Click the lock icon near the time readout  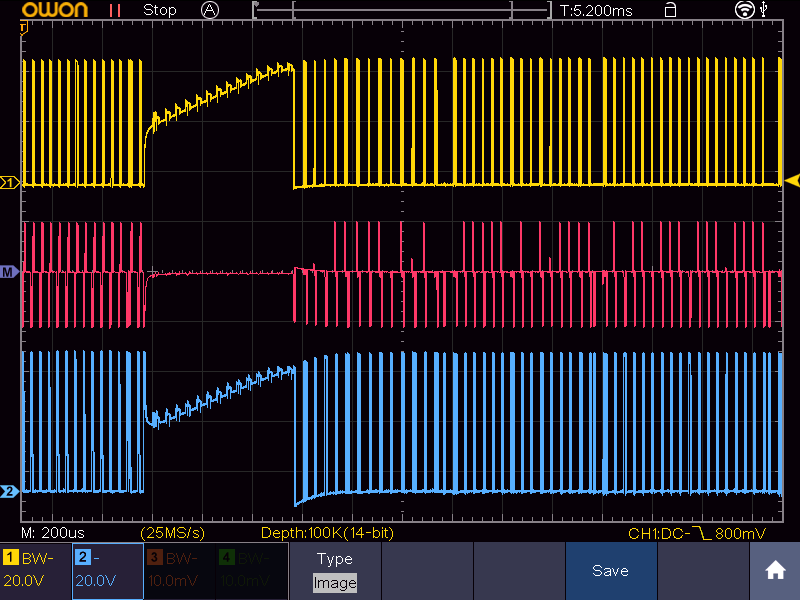(670, 10)
